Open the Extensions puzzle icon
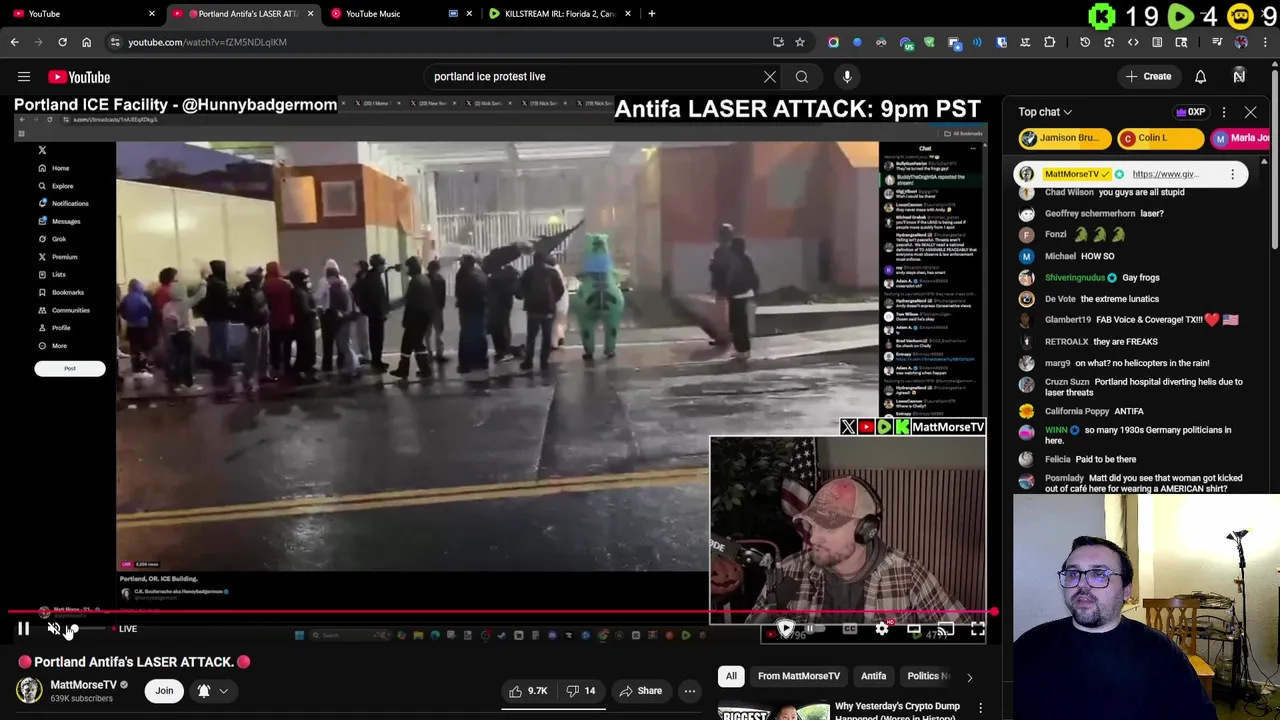 point(1049,42)
